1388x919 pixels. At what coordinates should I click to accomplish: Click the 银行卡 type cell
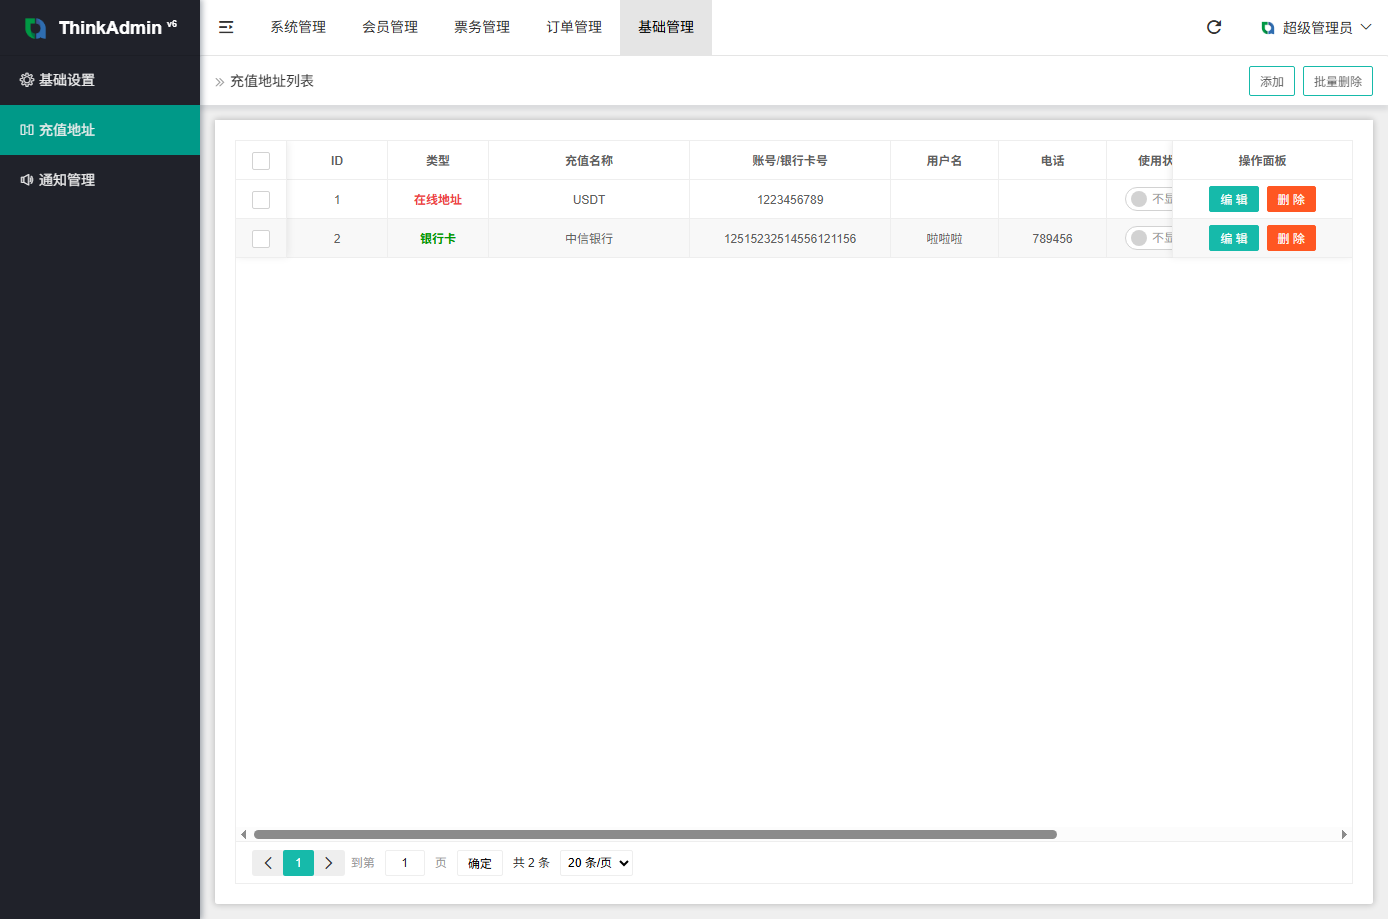click(x=438, y=239)
